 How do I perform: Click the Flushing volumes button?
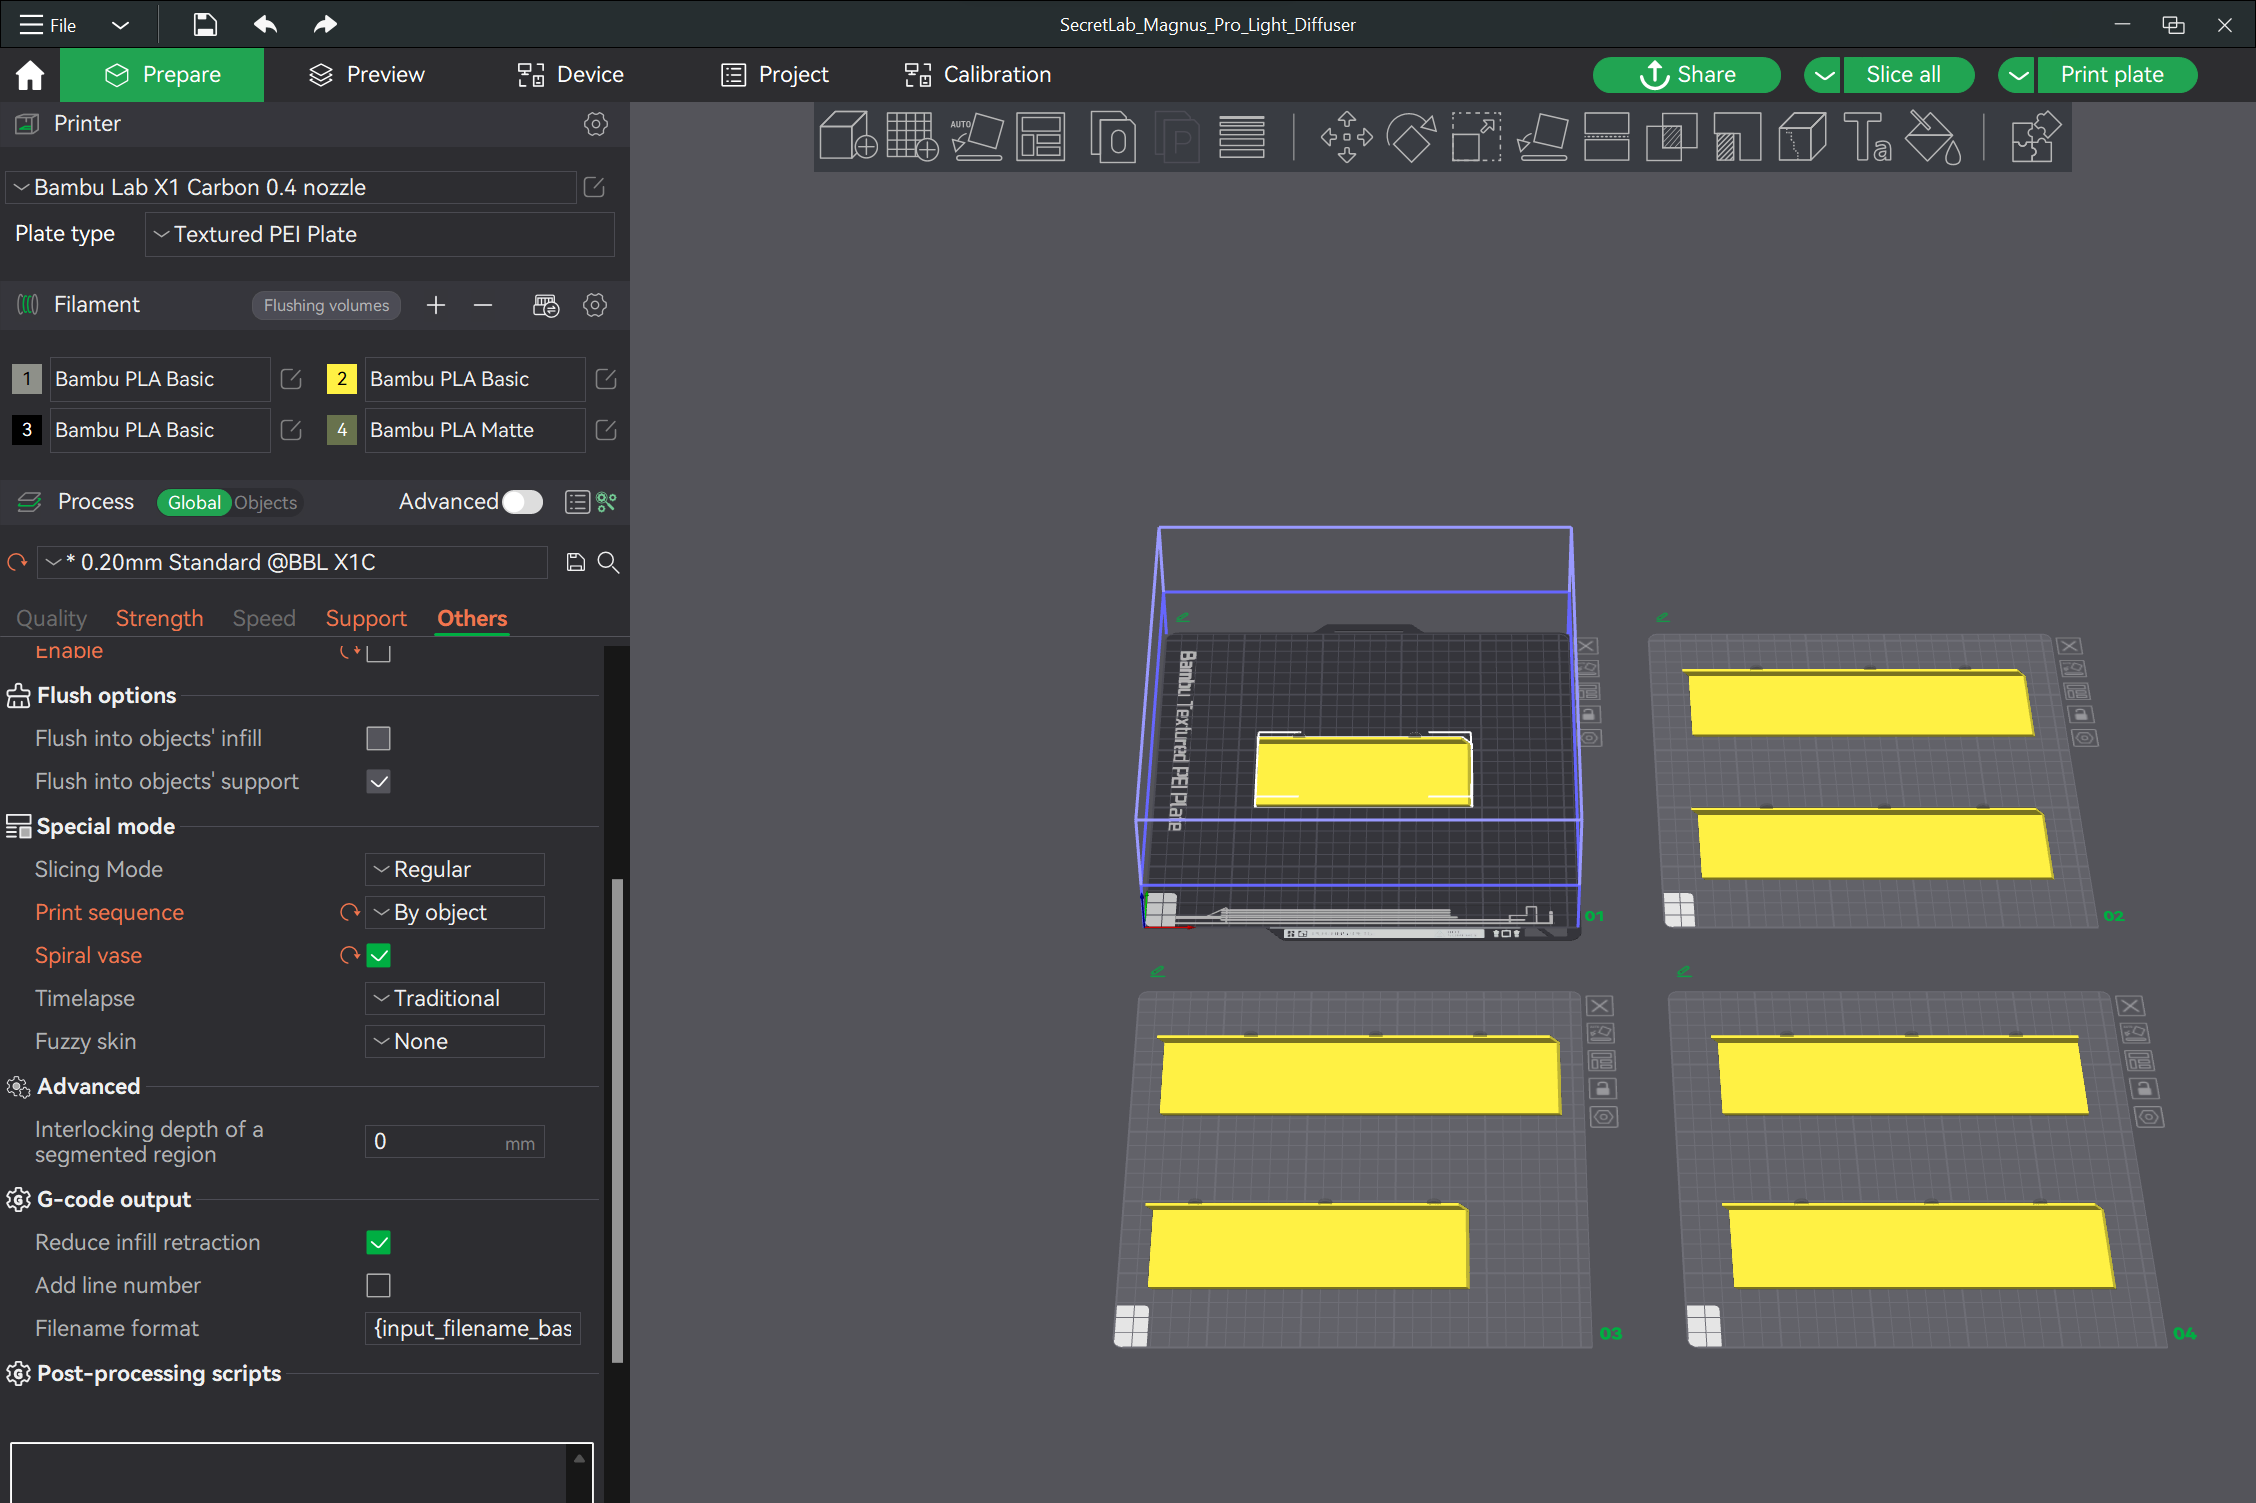[326, 305]
